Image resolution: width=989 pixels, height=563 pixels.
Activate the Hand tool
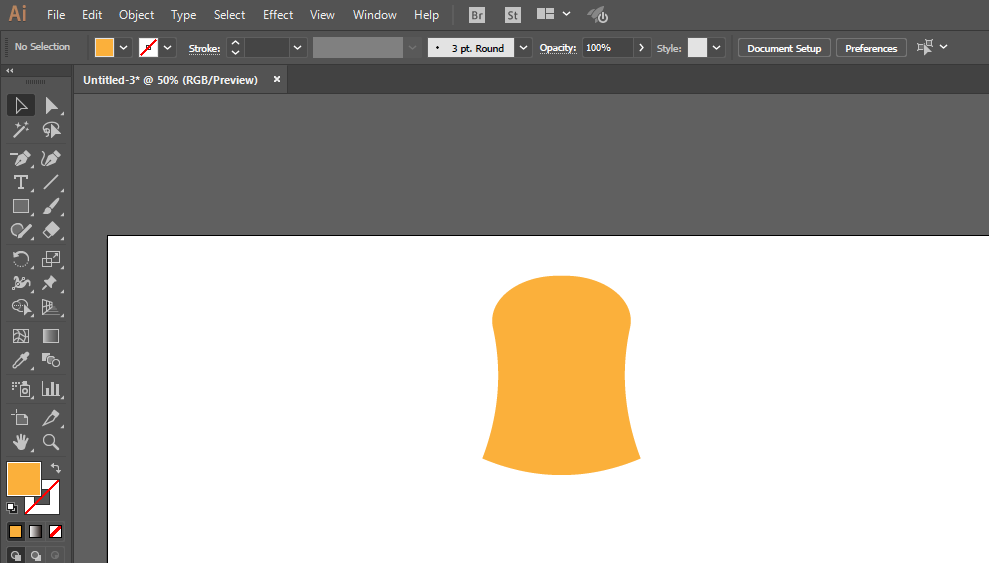[21, 442]
